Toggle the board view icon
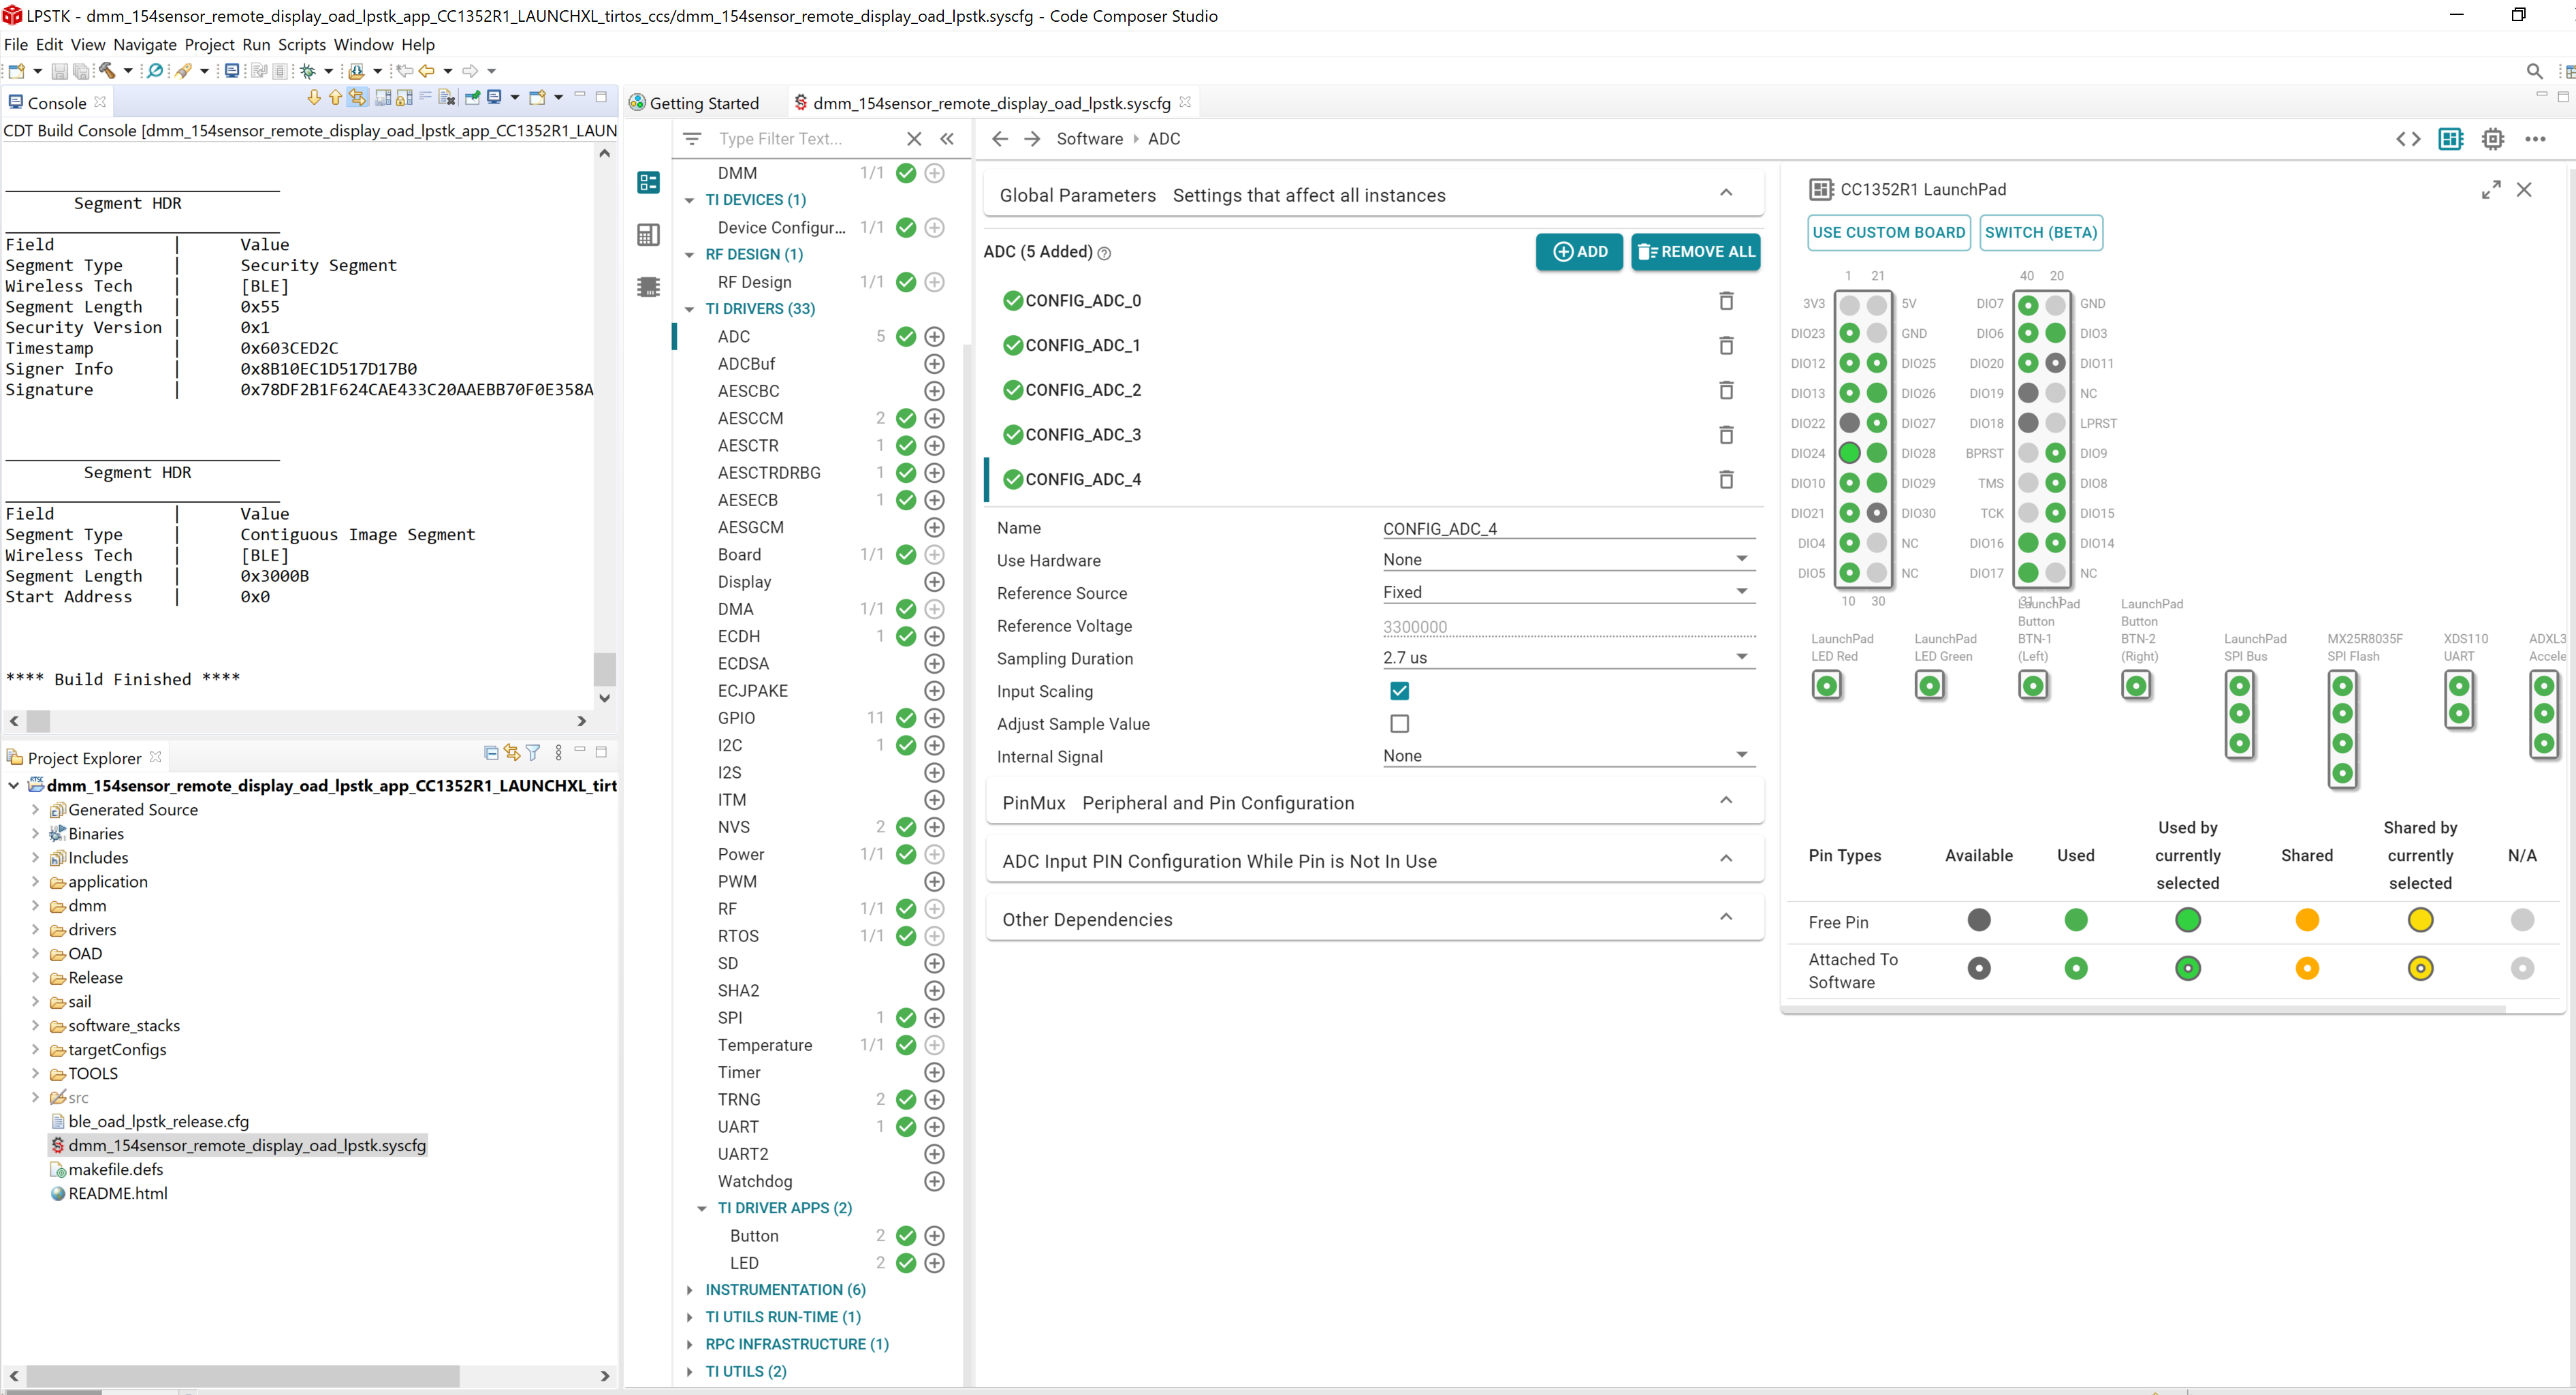Screen dimensions: 2576x1395 click(x=2450, y=139)
